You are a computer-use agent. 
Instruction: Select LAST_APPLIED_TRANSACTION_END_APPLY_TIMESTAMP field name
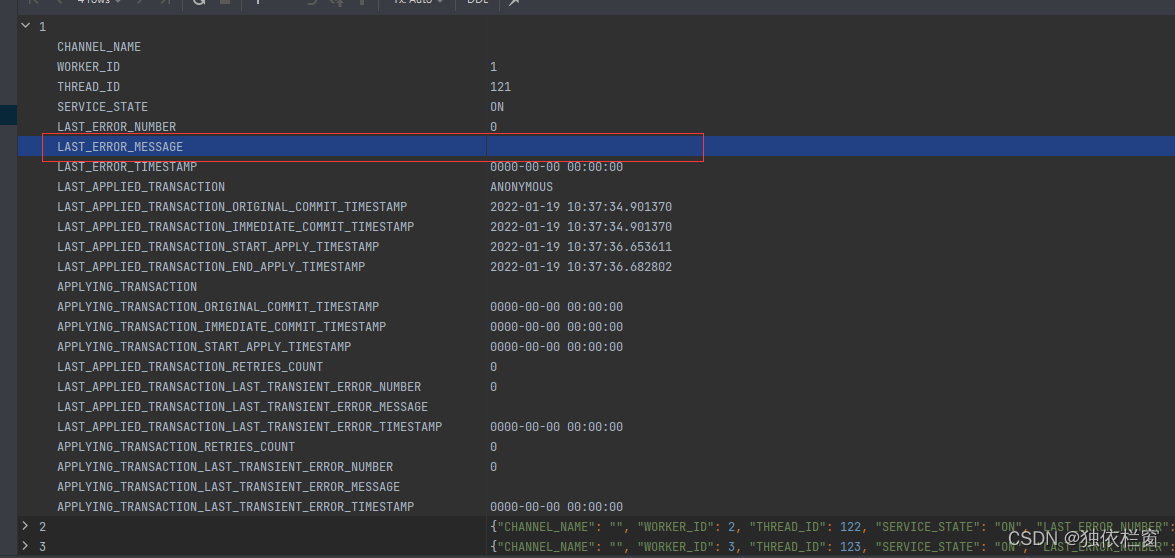(211, 267)
